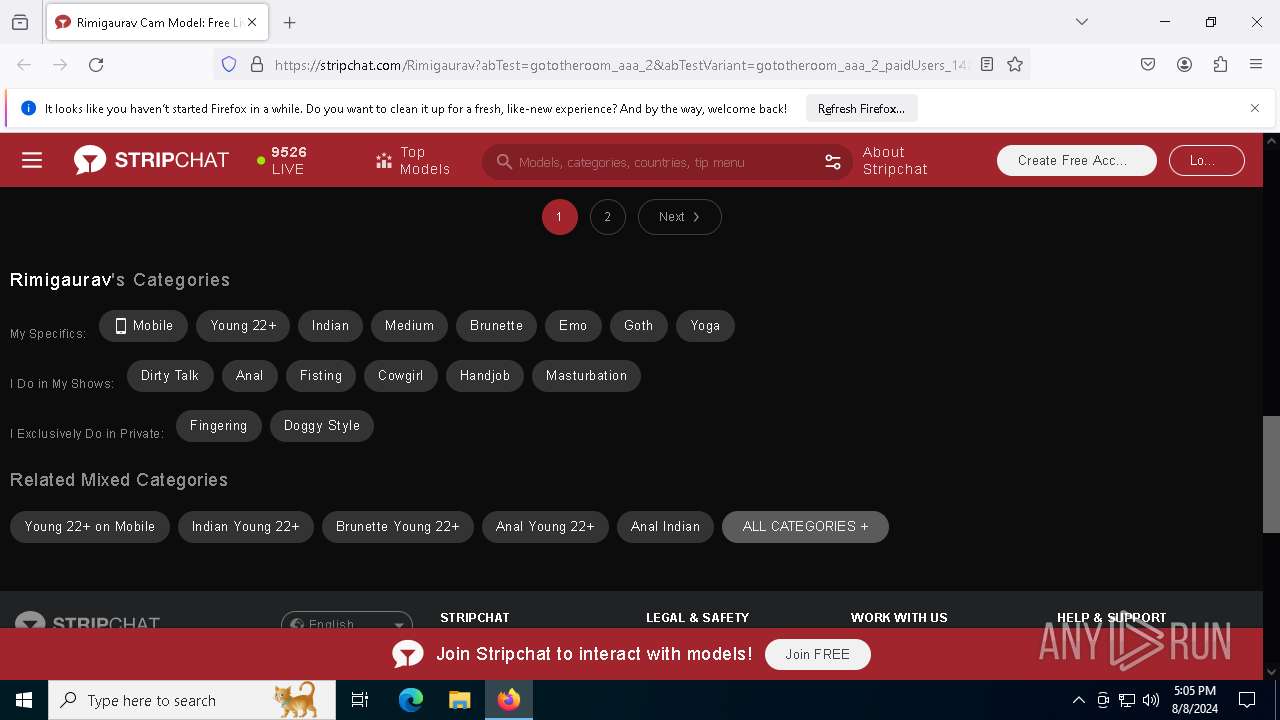
Task: Open Firefox extensions icon
Action: point(1220,64)
